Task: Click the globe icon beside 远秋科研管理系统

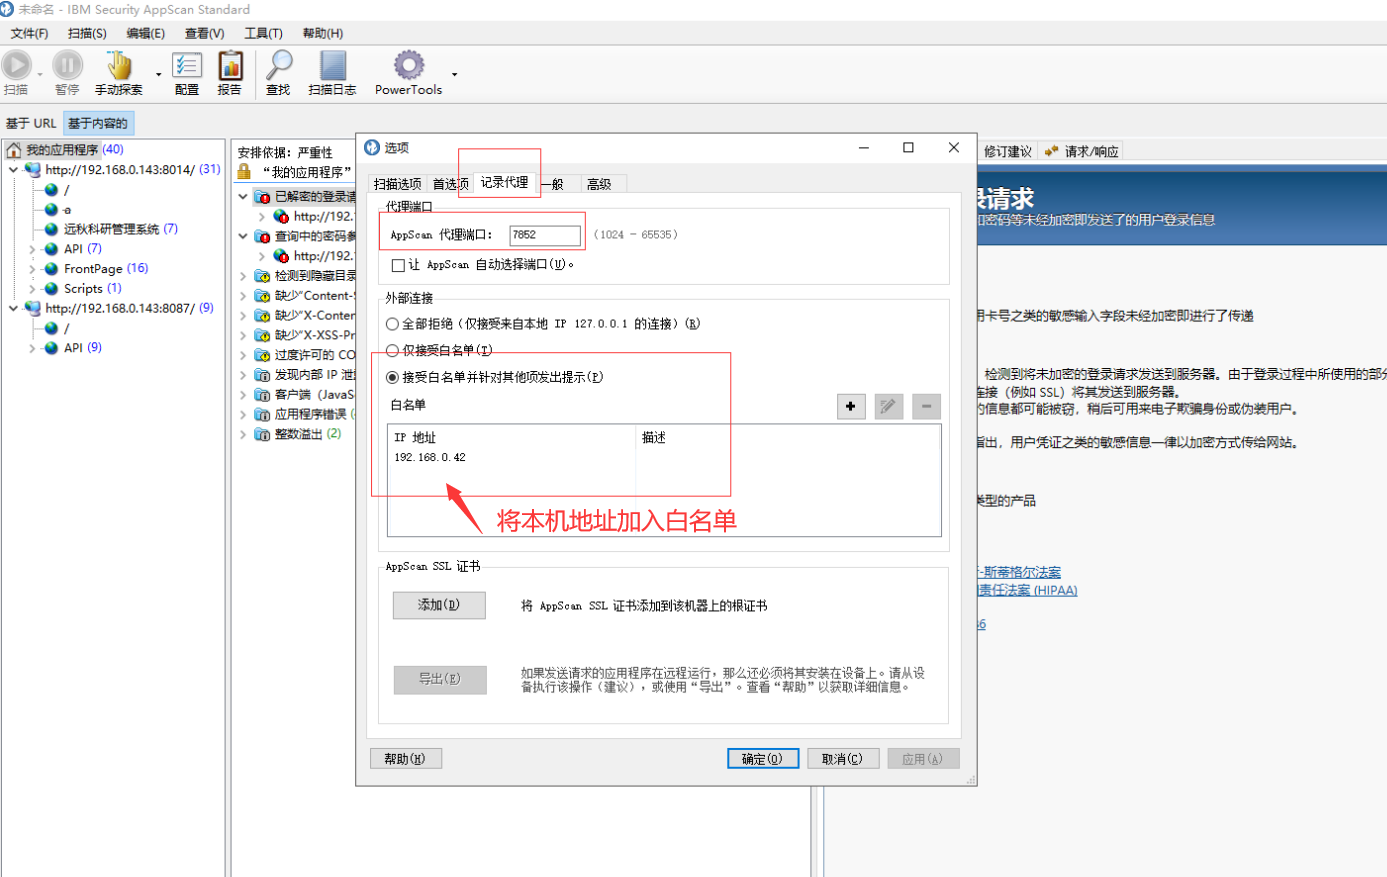Action: click(51, 229)
